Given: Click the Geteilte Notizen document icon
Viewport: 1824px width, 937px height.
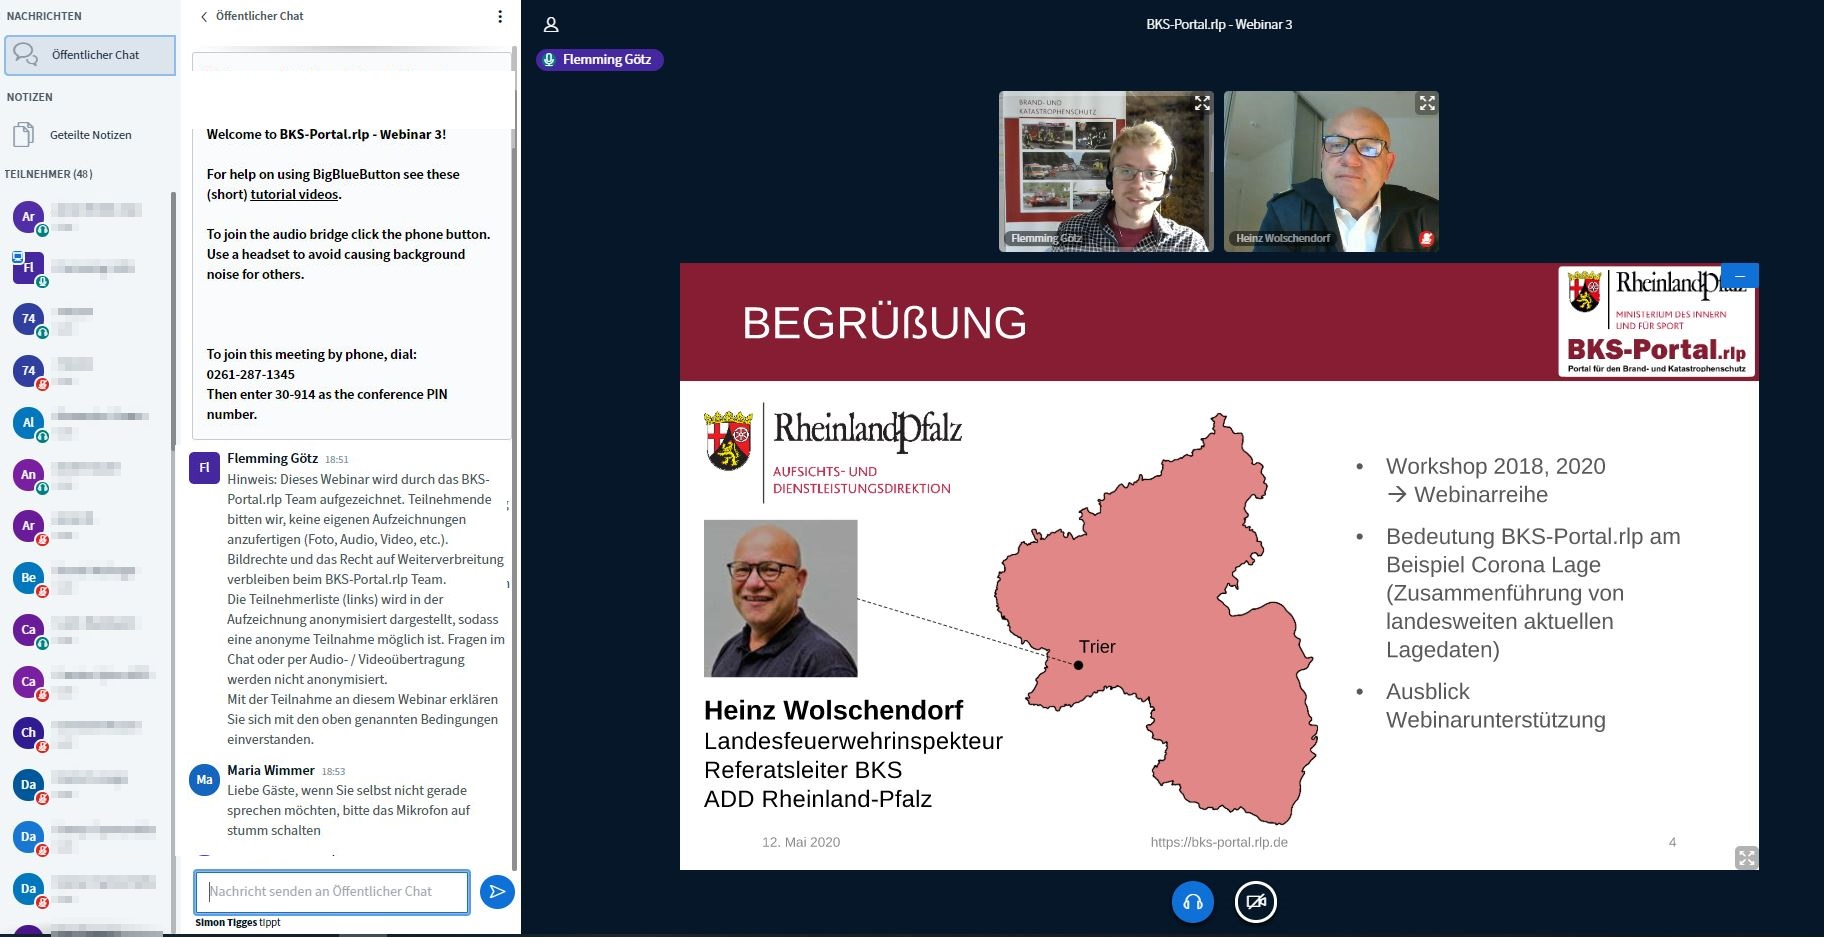Looking at the screenshot, I should (x=23, y=135).
